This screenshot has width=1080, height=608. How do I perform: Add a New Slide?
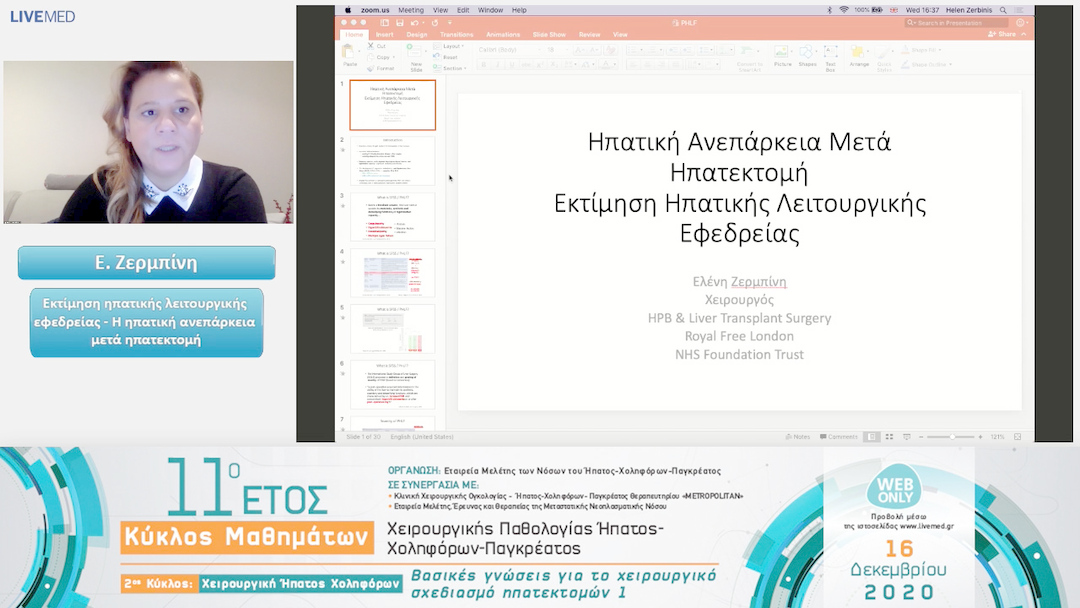pyautogui.click(x=416, y=59)
